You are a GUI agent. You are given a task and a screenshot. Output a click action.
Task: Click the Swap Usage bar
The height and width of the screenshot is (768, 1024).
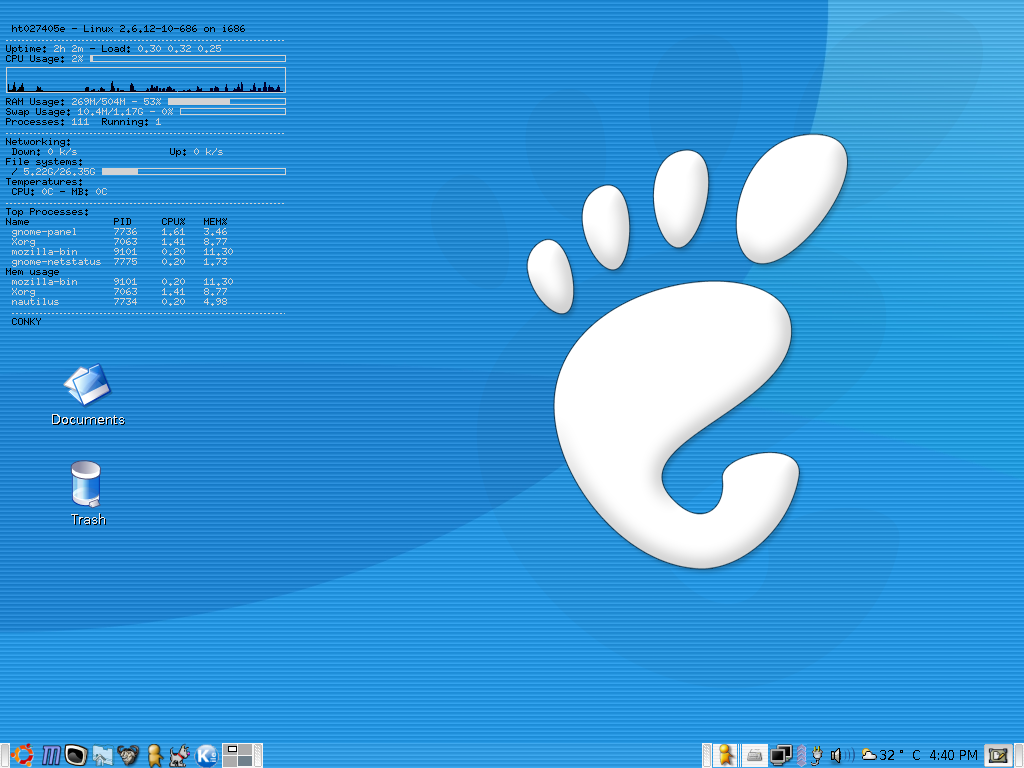(x=232, y=112)
